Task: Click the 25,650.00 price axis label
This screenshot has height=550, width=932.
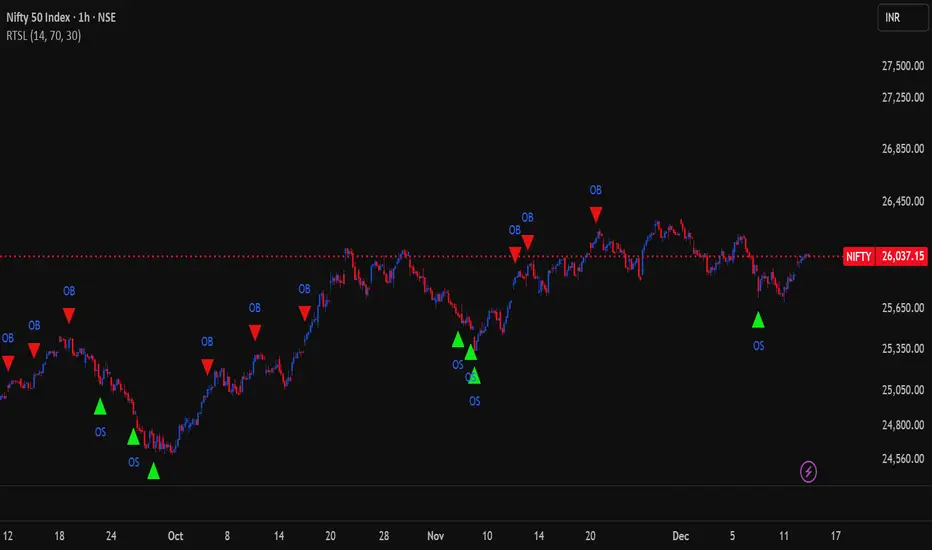Action: point(903,307)
